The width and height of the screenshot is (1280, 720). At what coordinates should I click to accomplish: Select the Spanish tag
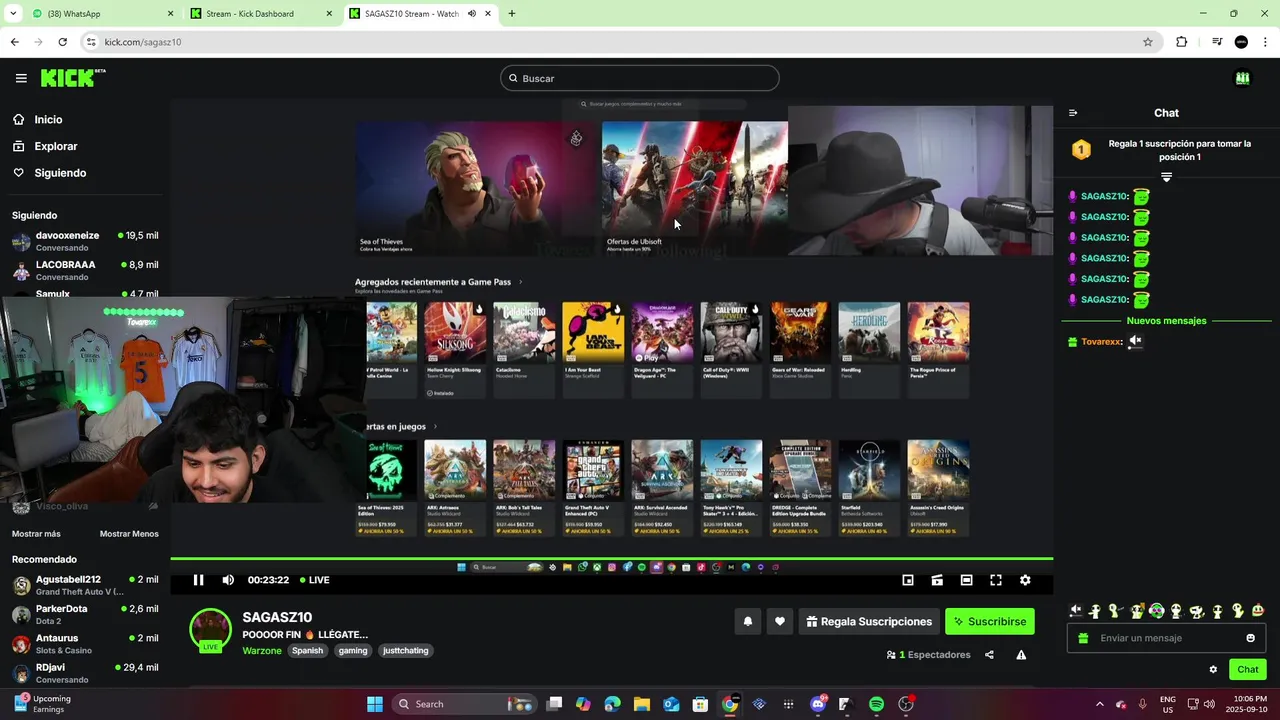click(308, 651)
